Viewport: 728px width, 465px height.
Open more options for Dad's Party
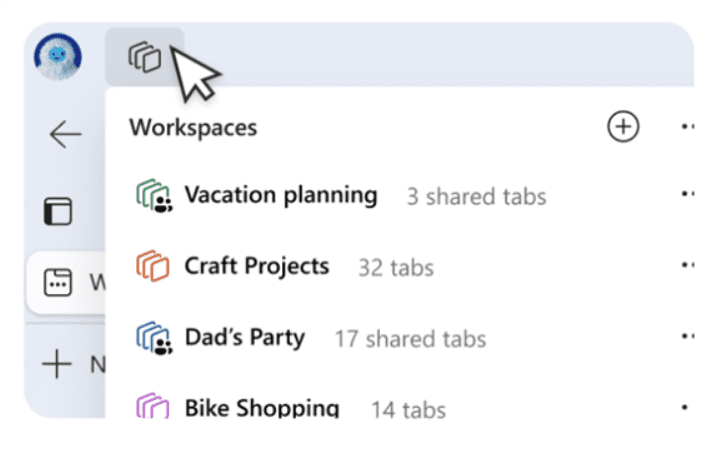[687, 337]
